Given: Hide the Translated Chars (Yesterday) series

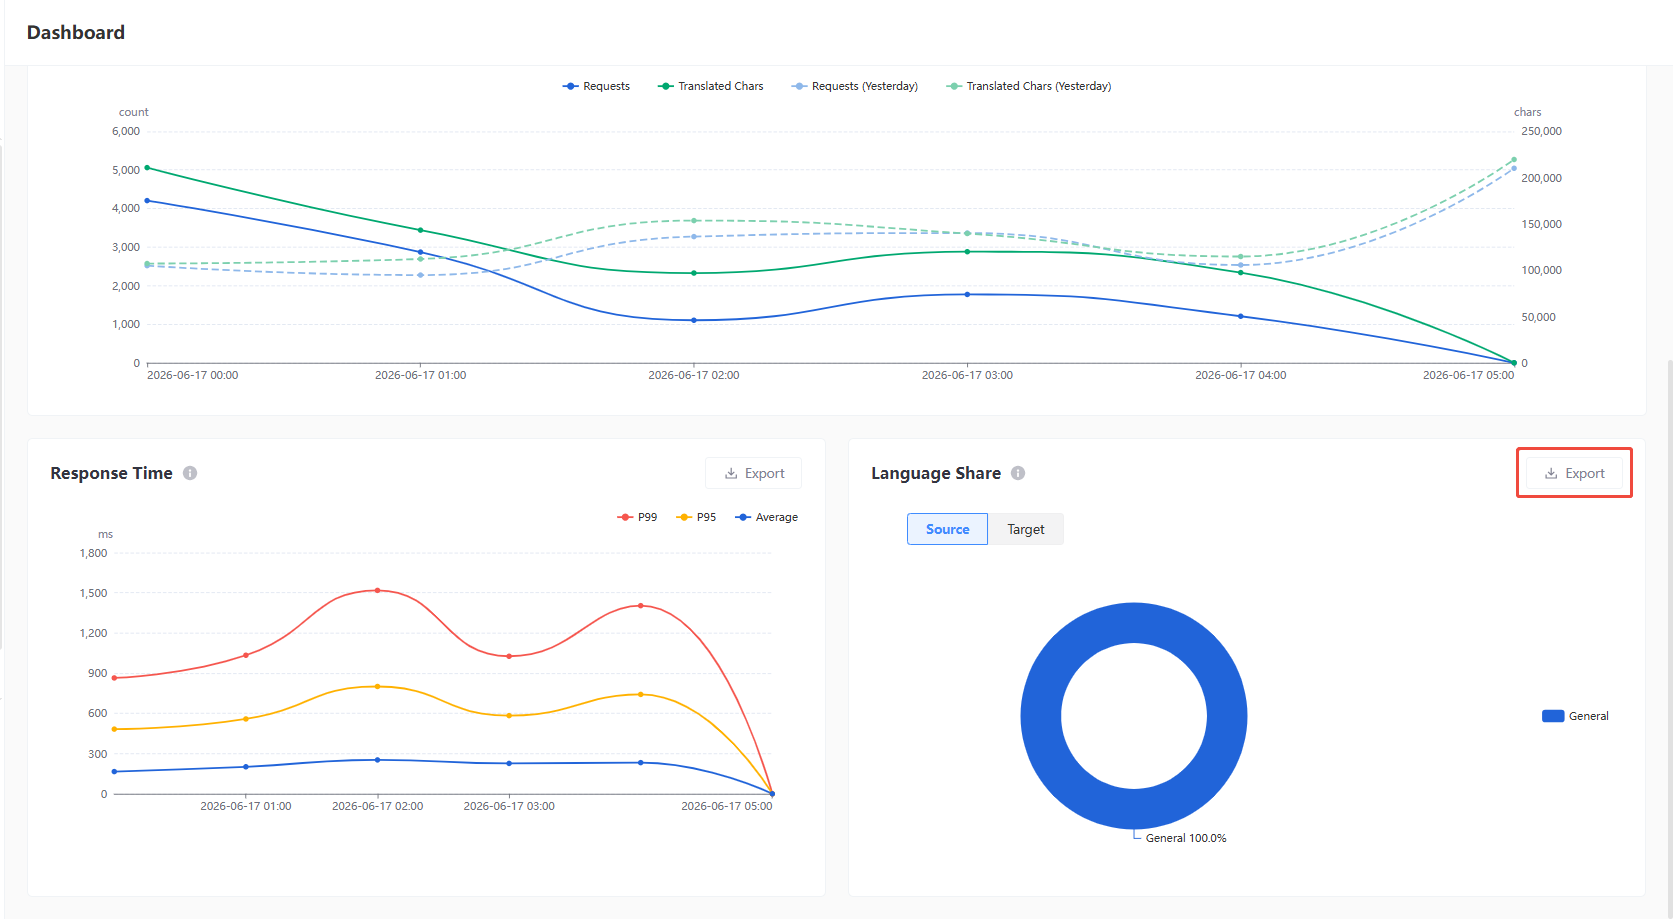Looking at the screenshot, I should [x=1029, y=86].
